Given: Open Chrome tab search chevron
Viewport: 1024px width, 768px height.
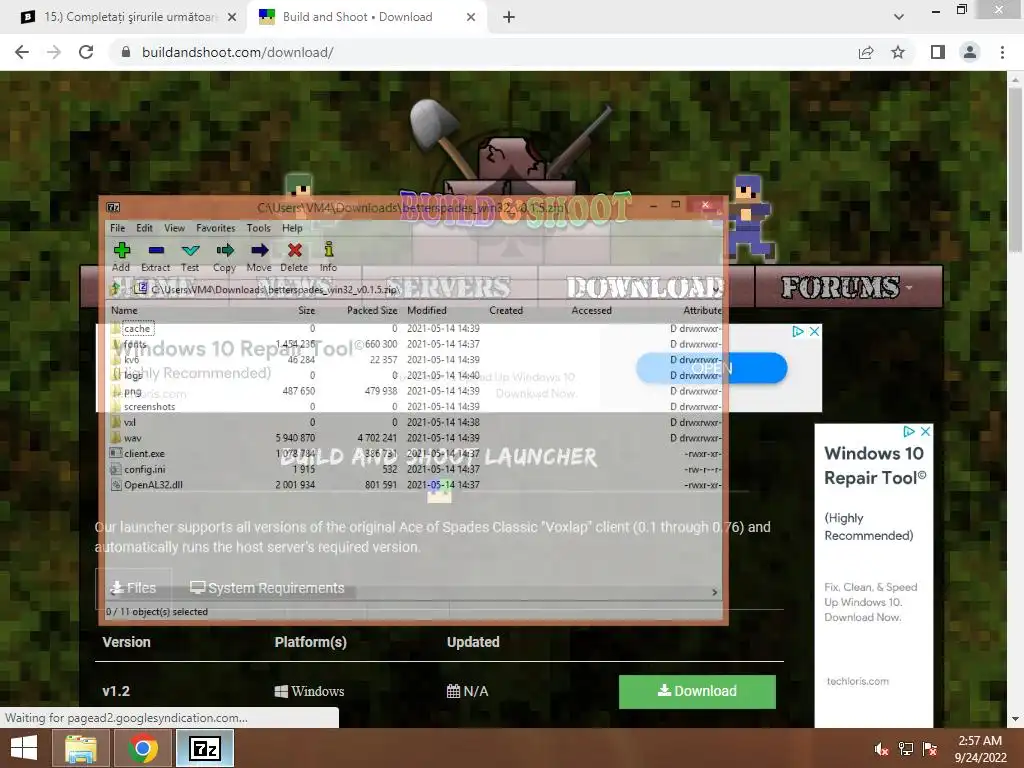Looking at the screenshot, I should click(899, 17).
